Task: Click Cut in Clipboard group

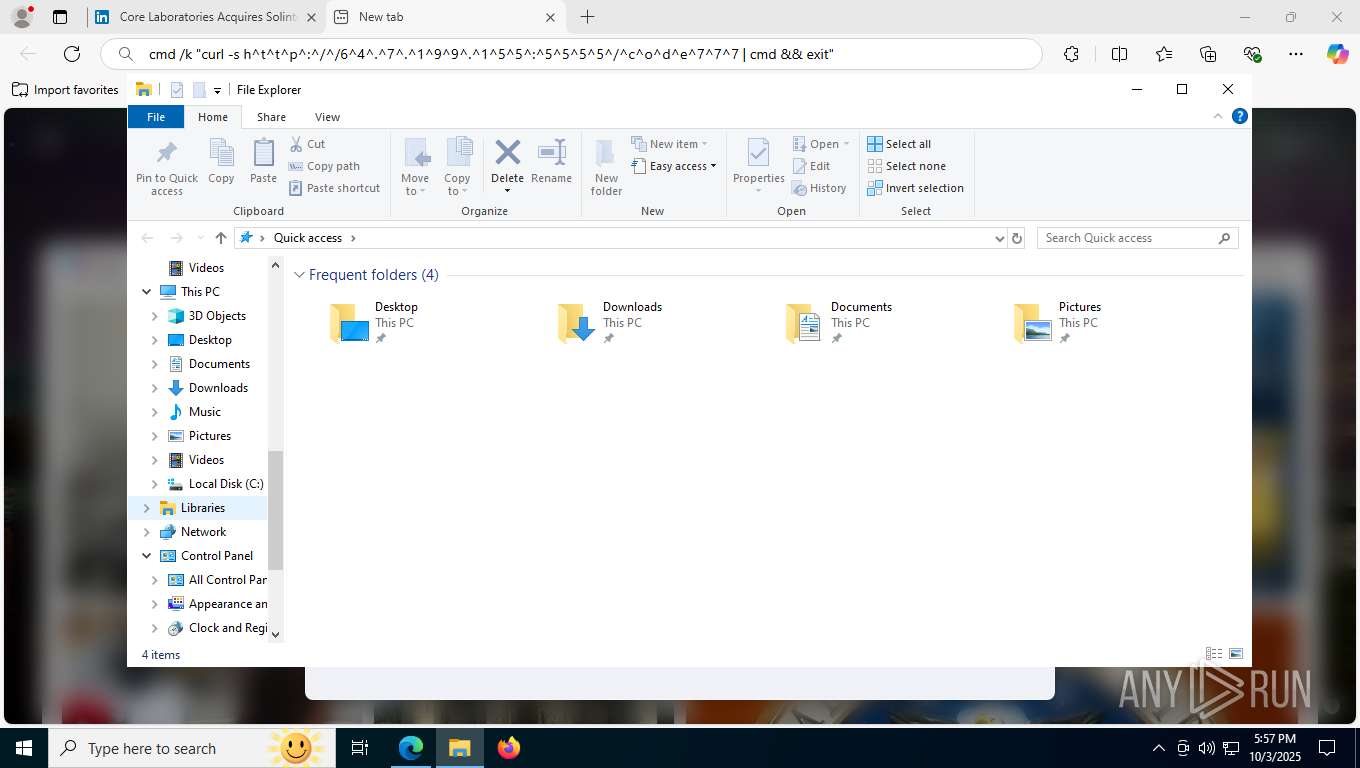Action: tap(307, 144)
